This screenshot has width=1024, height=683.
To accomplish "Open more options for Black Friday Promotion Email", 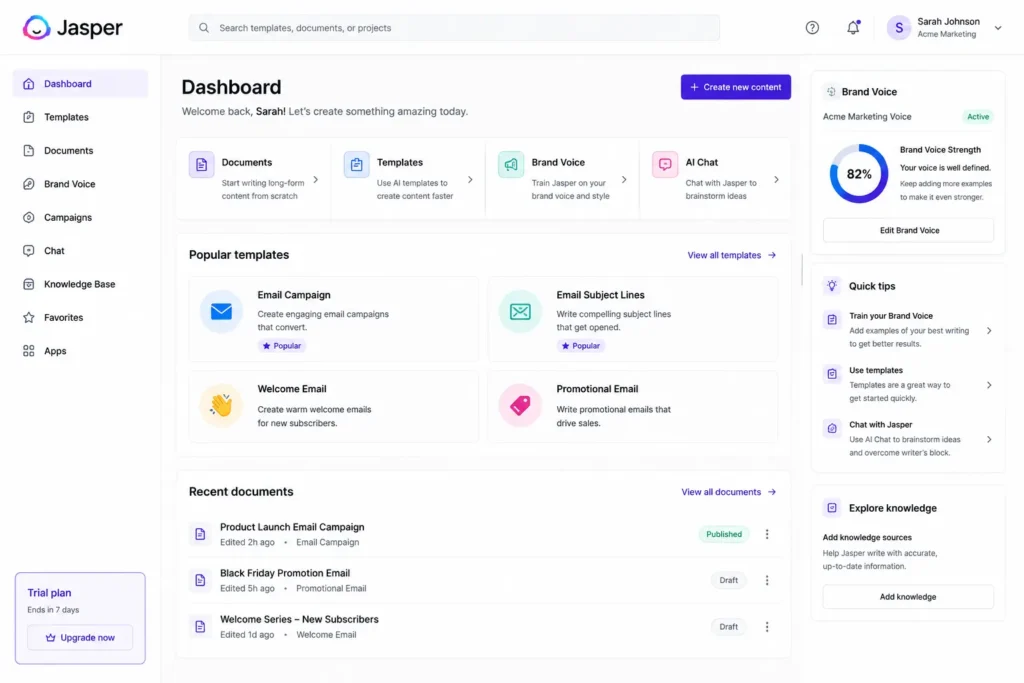I will coord(767,580).
